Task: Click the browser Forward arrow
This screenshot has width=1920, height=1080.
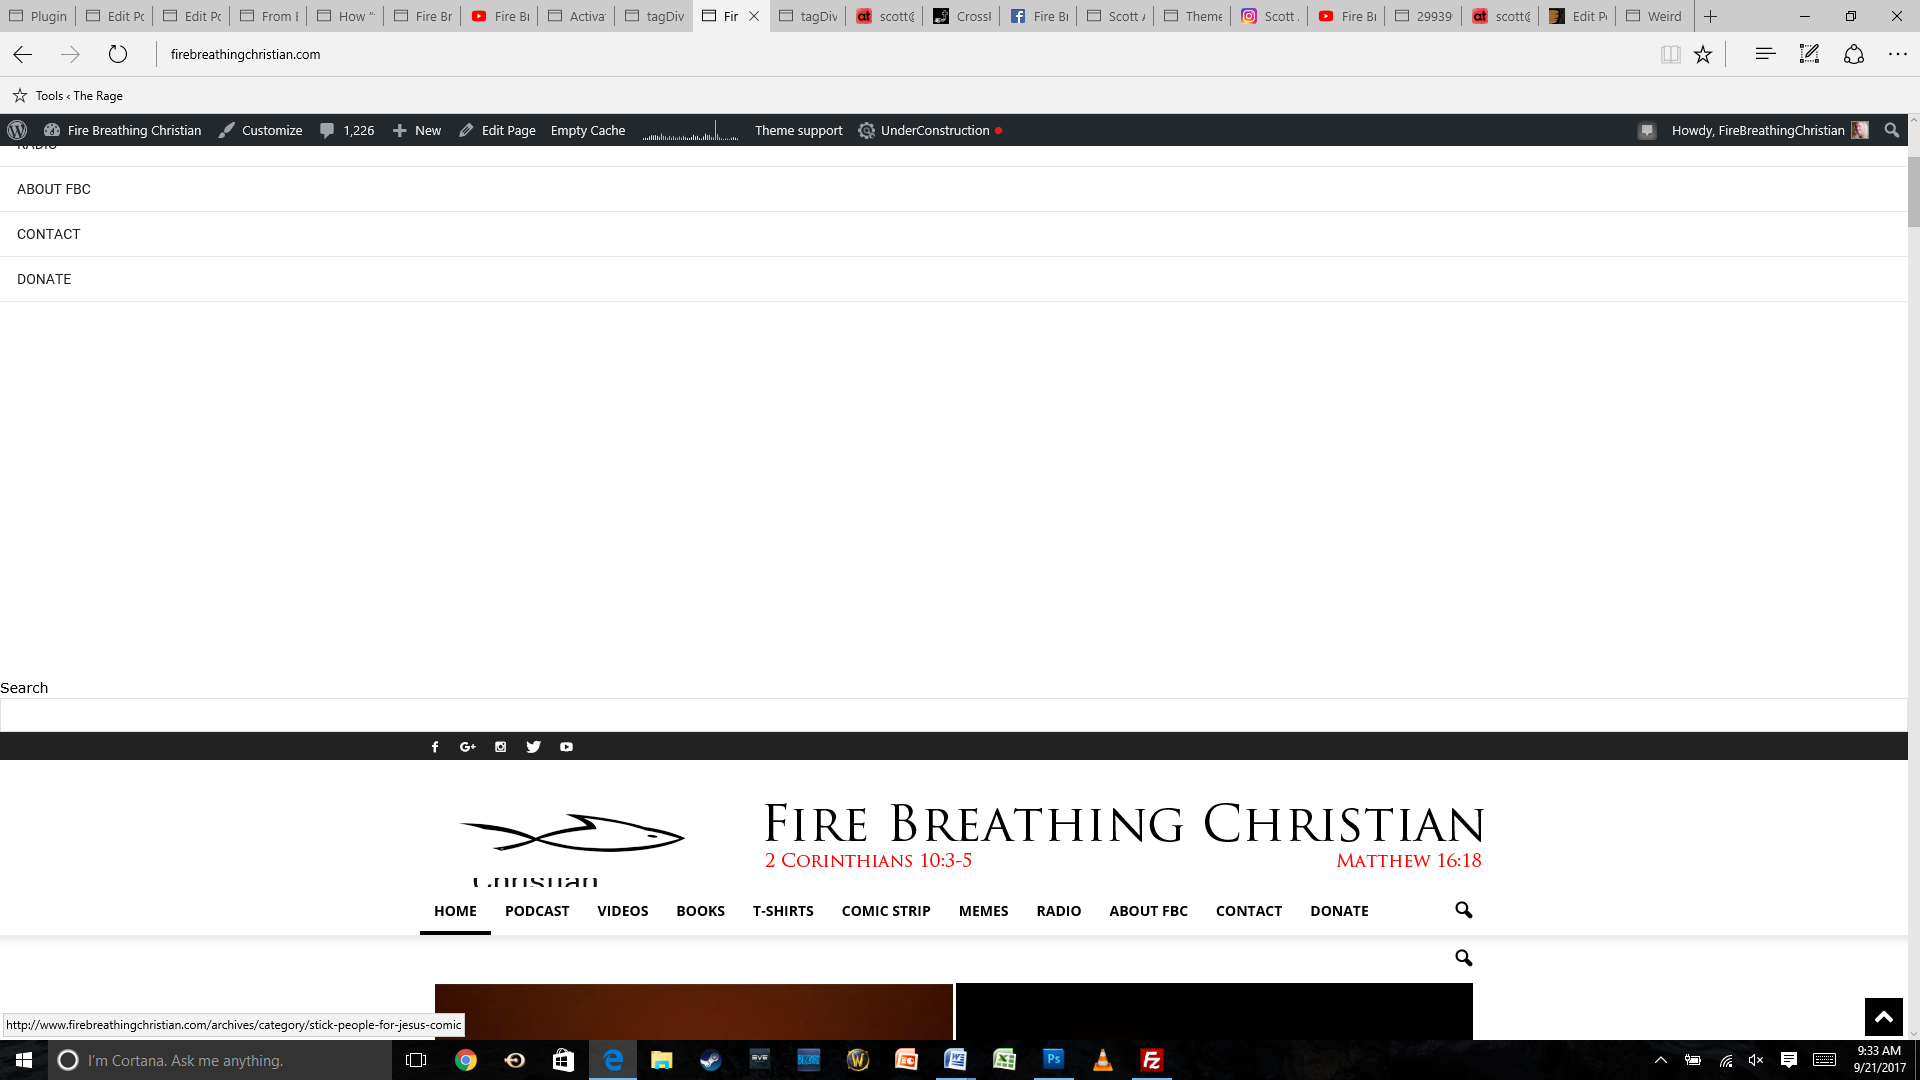Action: (x=70, y=54)
